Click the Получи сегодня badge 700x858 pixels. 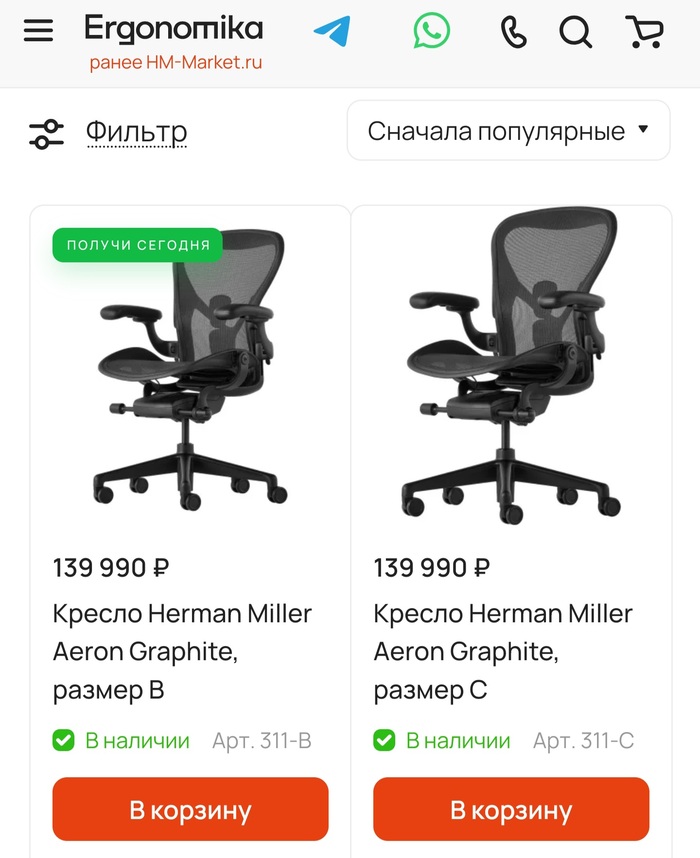tap(138, 244)
